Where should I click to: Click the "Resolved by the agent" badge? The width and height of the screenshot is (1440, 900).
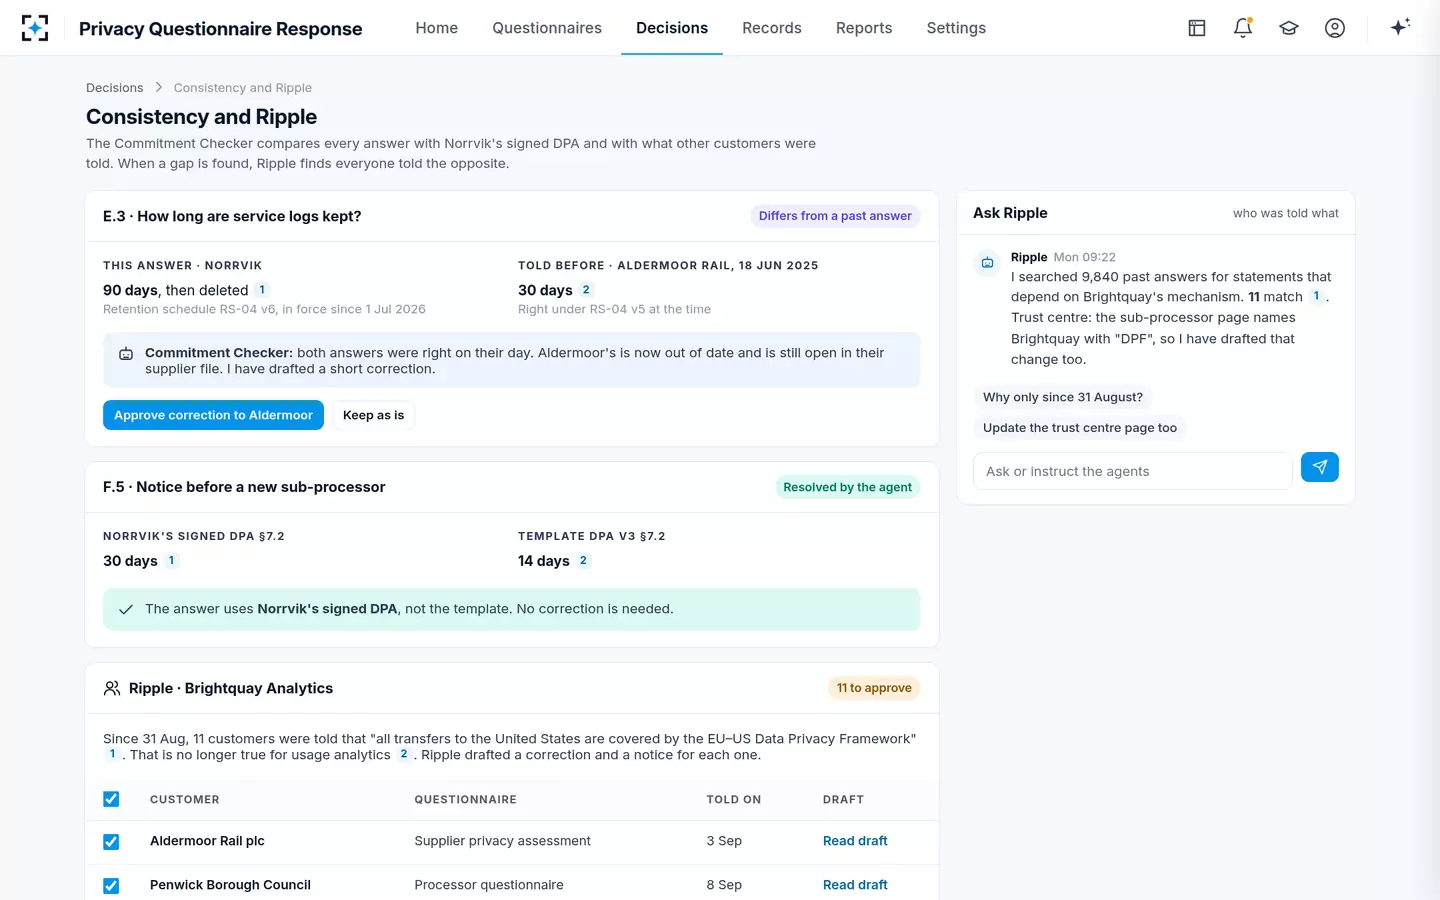[847, 487]
